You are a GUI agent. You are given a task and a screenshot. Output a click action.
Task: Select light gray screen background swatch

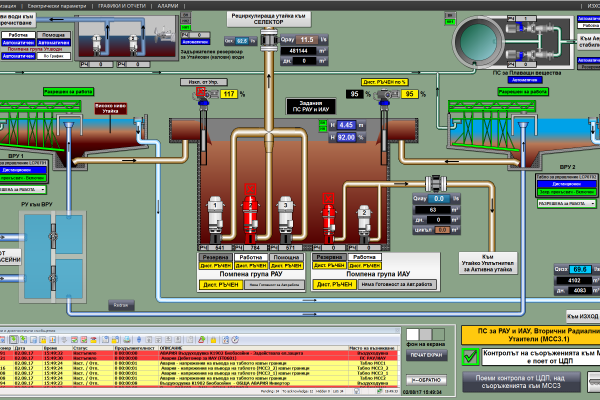click(426, 334)
